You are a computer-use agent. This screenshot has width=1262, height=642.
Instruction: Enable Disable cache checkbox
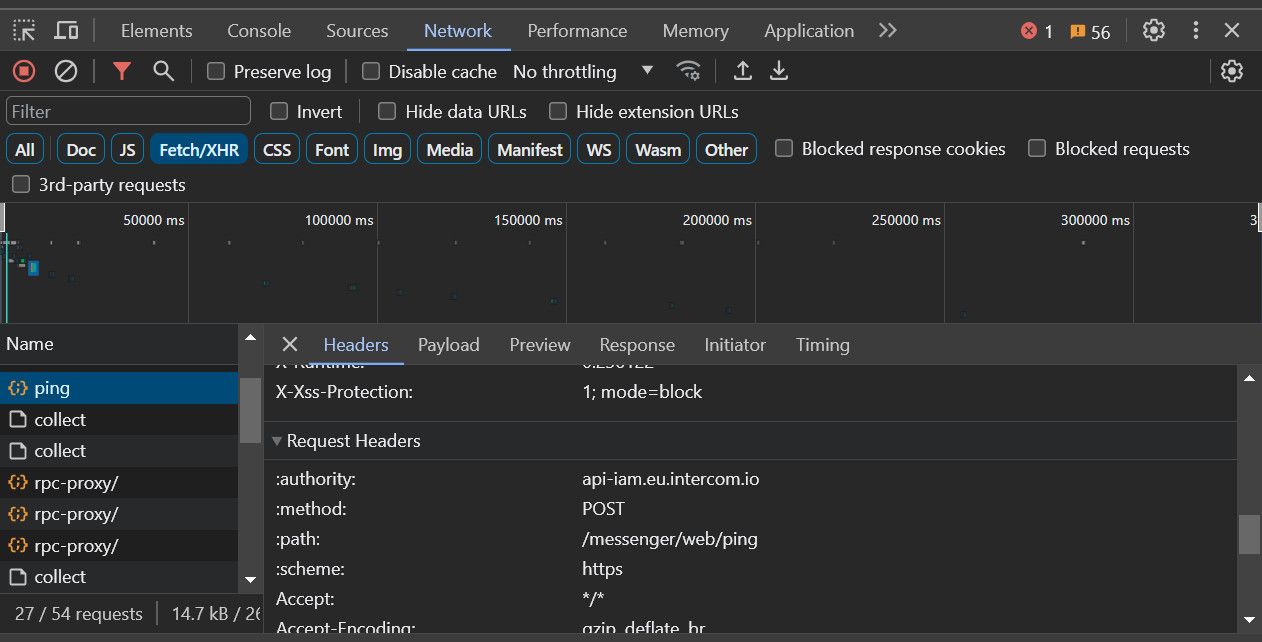point(371,71)
